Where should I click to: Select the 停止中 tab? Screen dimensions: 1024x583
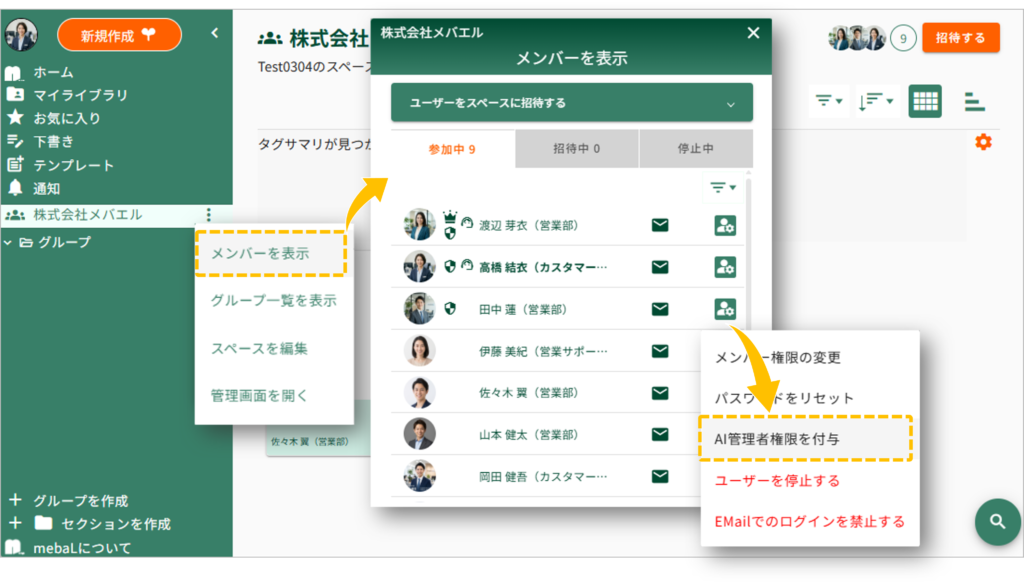point(696,148)
